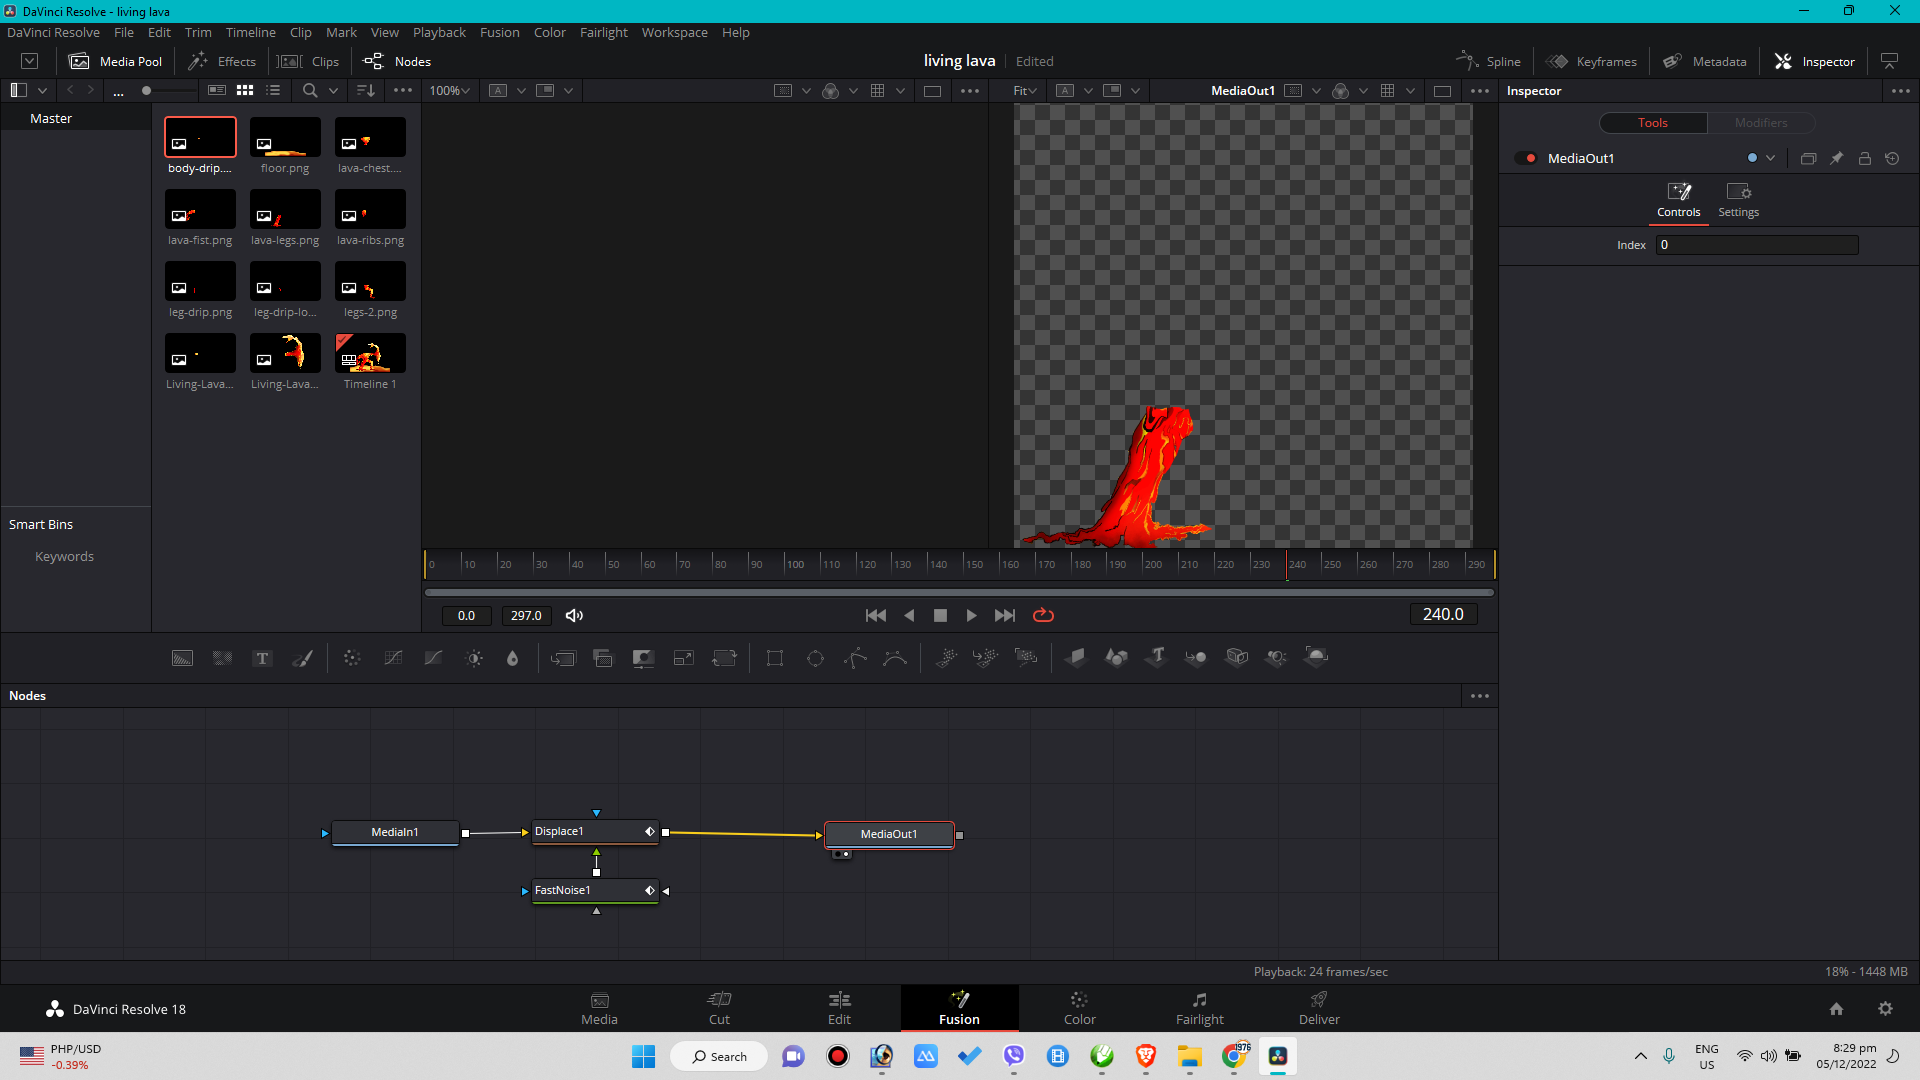Image resolution: width=1920 pixels, height=1080 pixels.
Task: Add a Color Curves tool
Action: pos(393,658)
